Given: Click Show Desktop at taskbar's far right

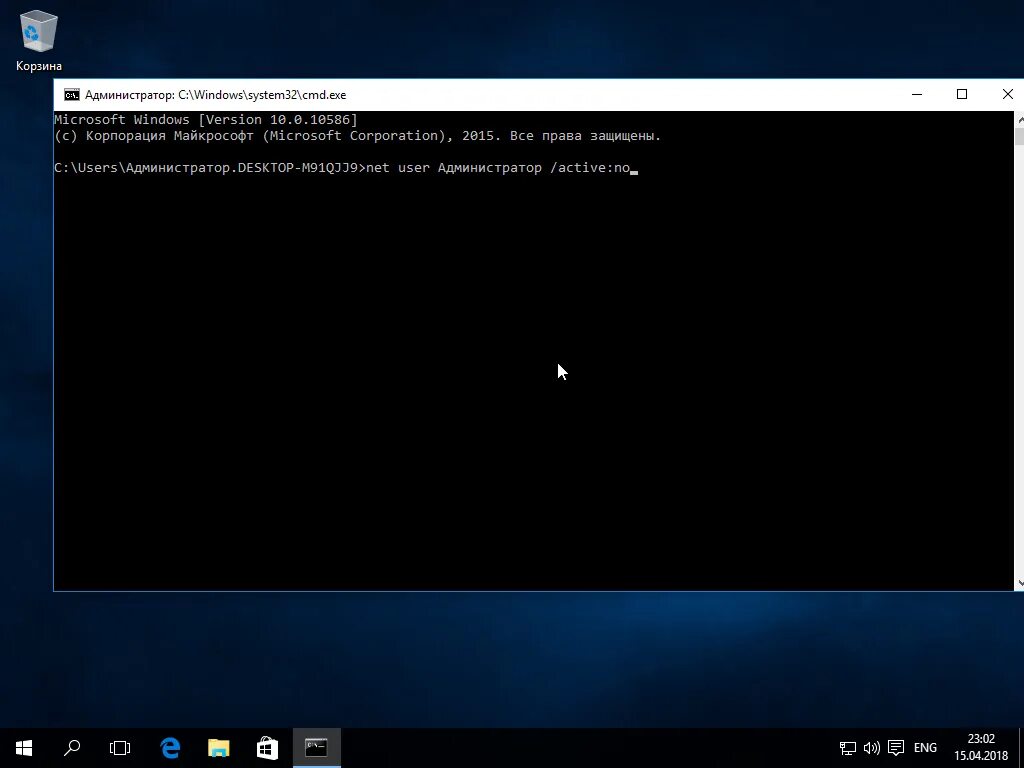Looking at the screenshot, I should click(x=1021, y=747).
